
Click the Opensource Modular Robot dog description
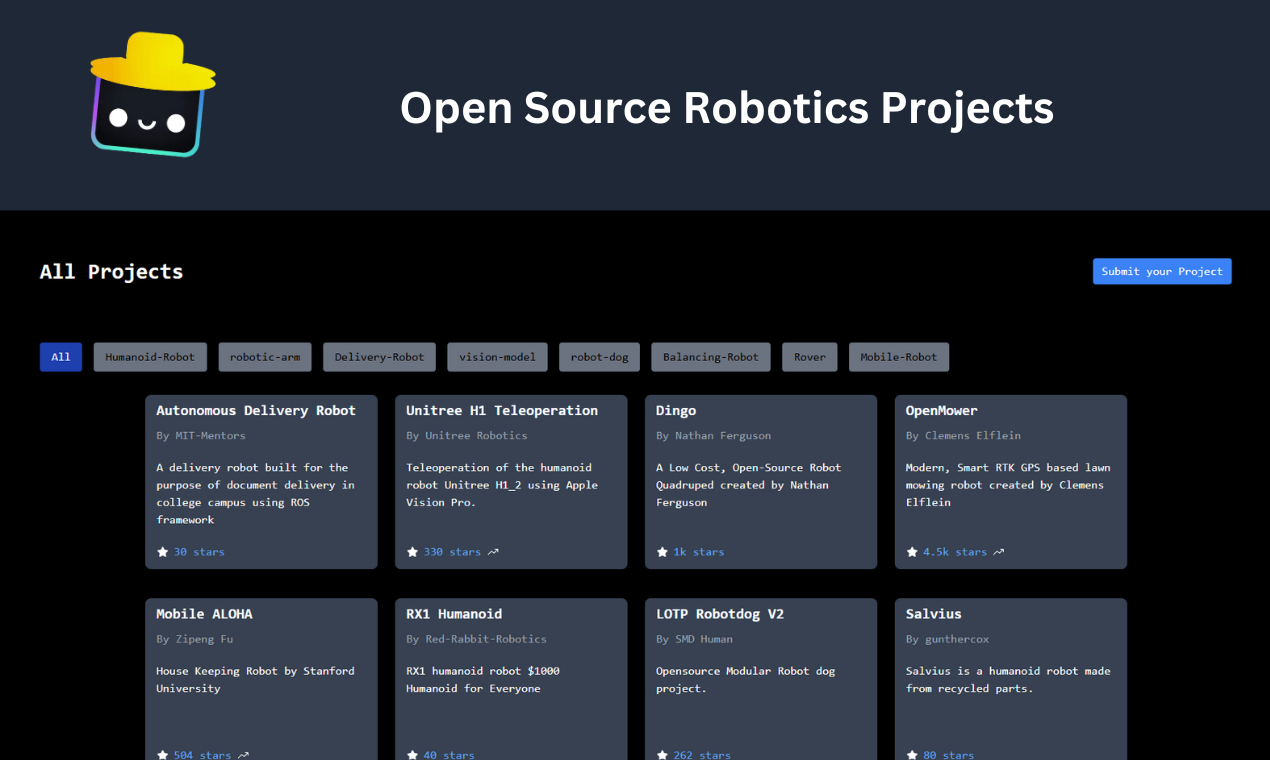(x=745, y=679)
